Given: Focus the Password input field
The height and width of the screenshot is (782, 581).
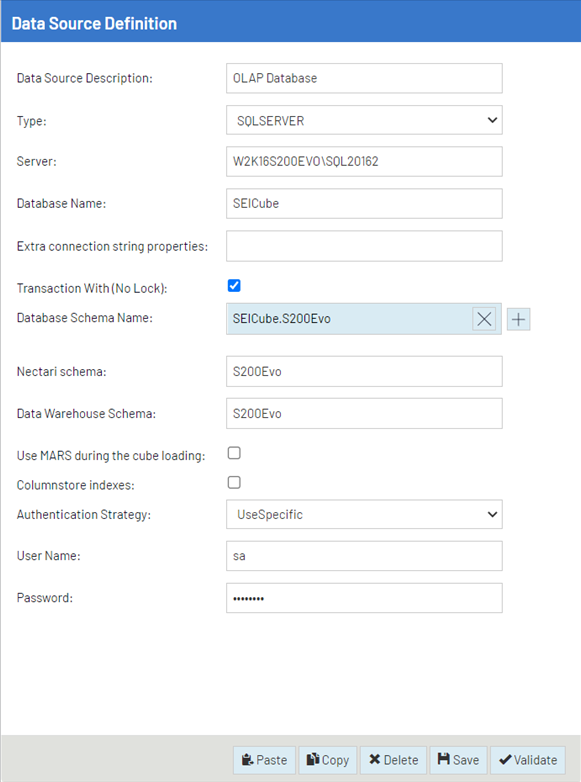Looking at the screenshot, I should click(x=364, y=598).
